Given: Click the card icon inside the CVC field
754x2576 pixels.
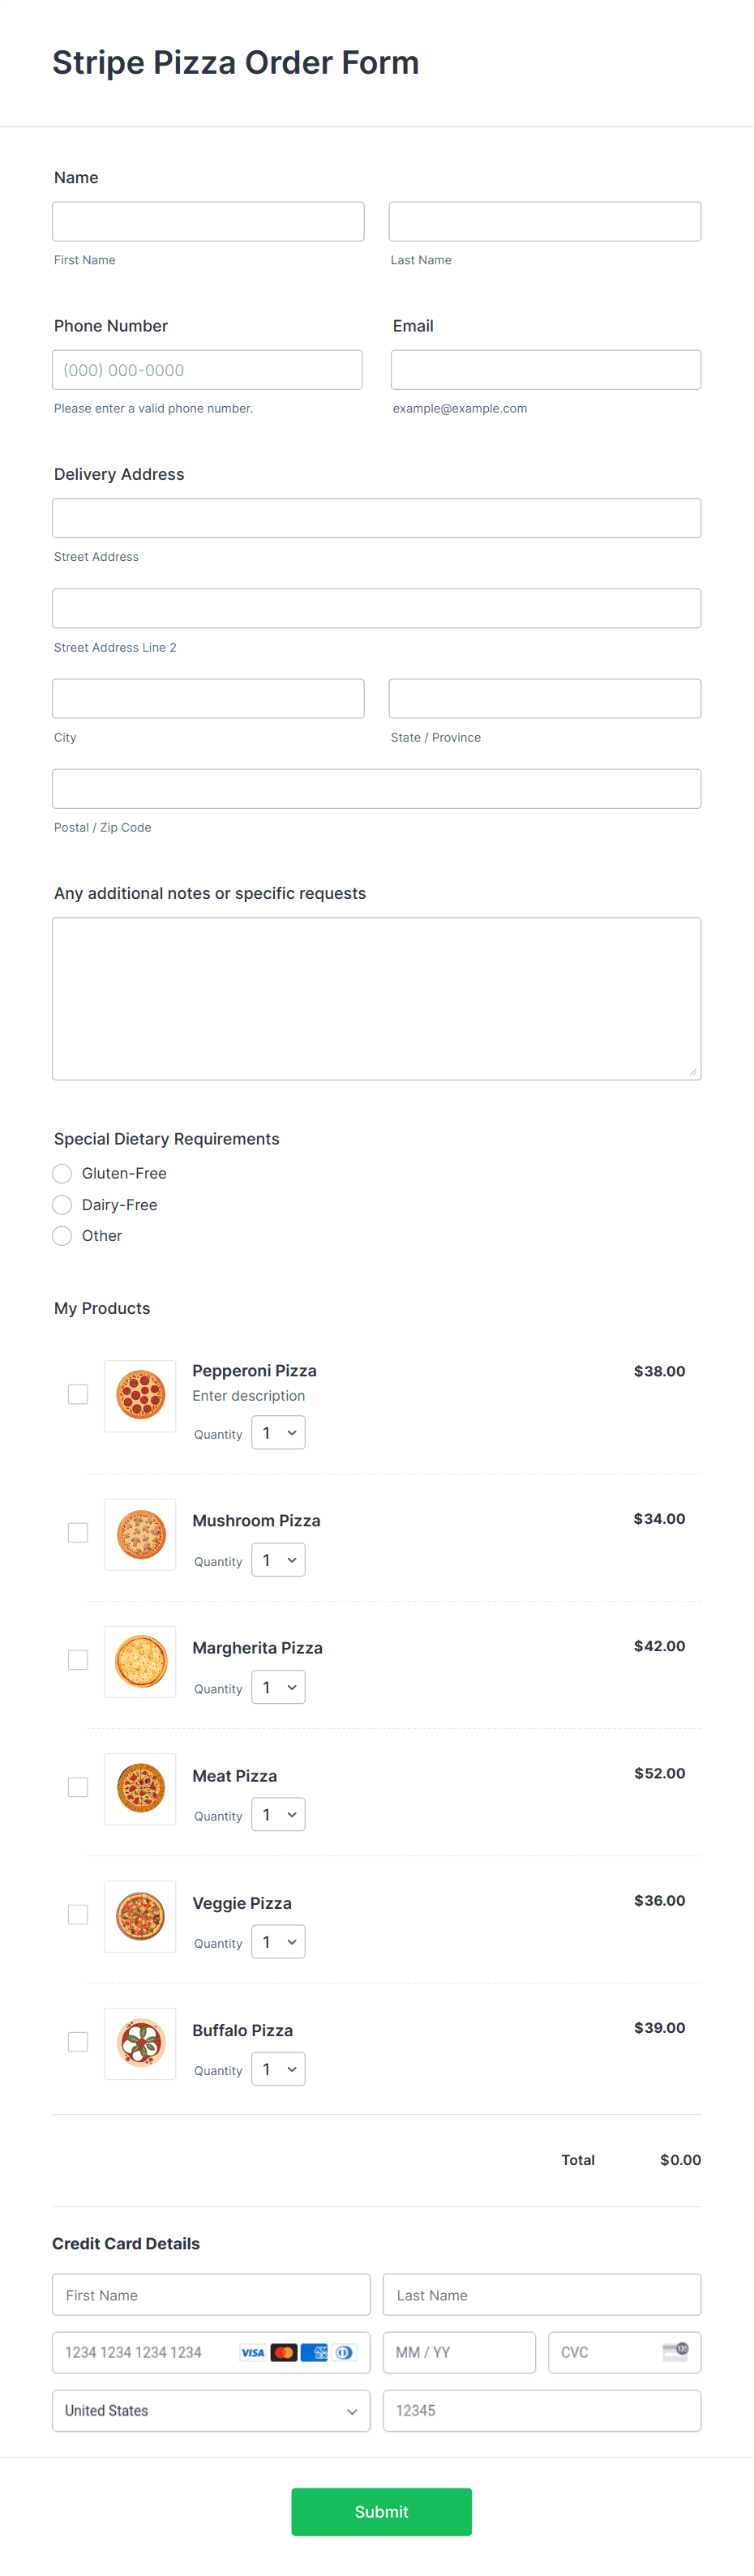Looking at the screenshot, I should point(676,2352).
